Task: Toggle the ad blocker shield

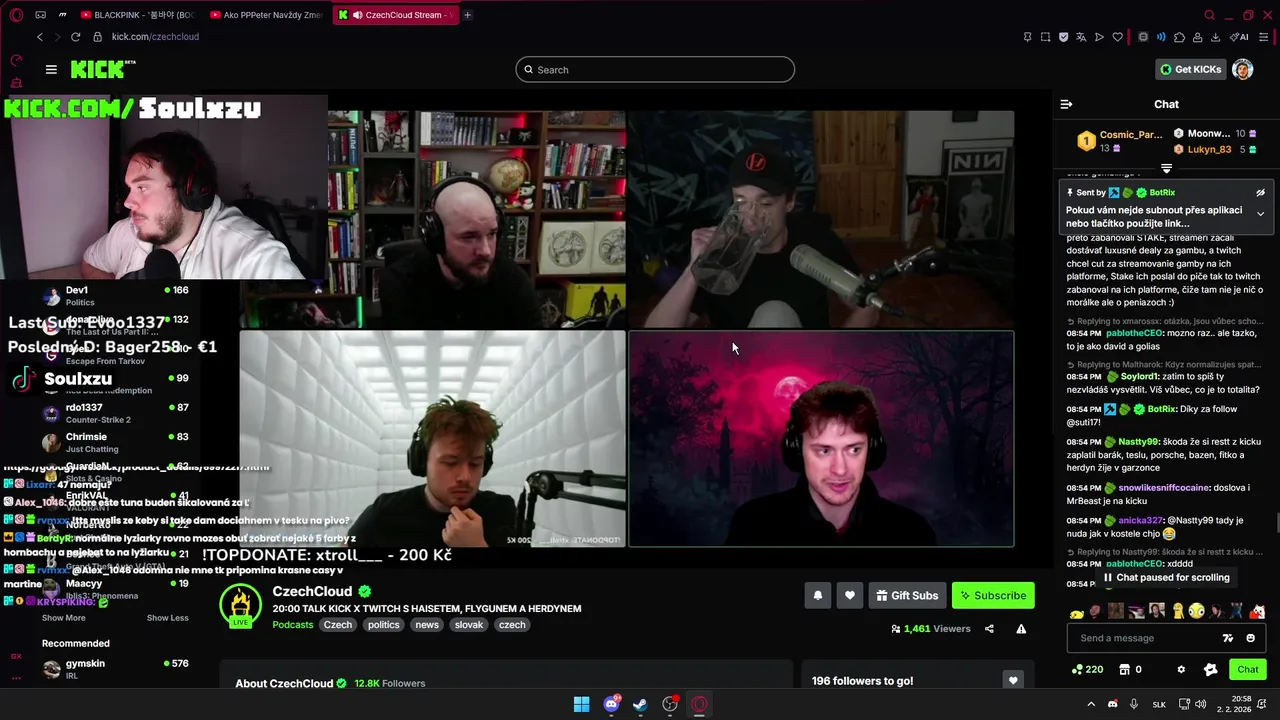Action: point(1063,37)
